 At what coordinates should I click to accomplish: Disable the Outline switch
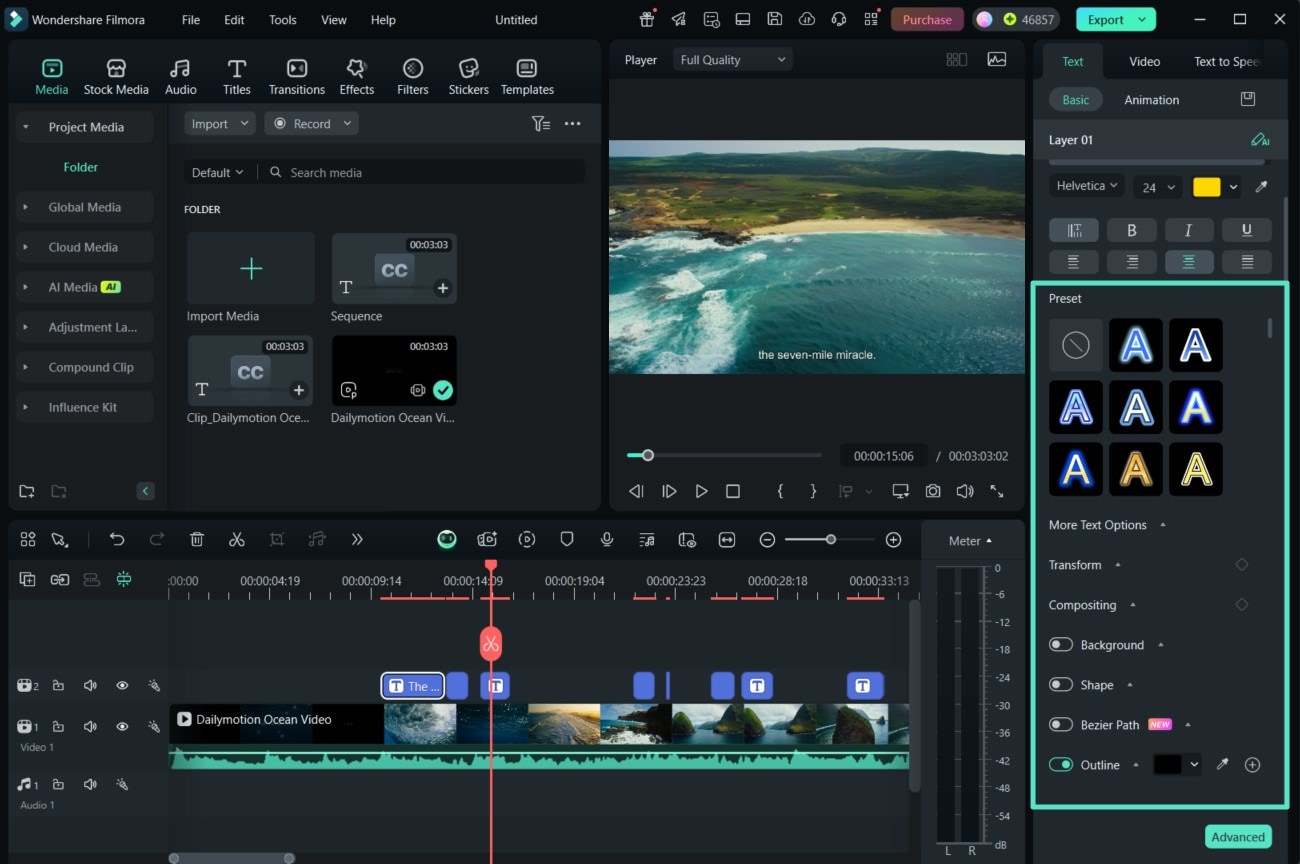pos(1060,765)
